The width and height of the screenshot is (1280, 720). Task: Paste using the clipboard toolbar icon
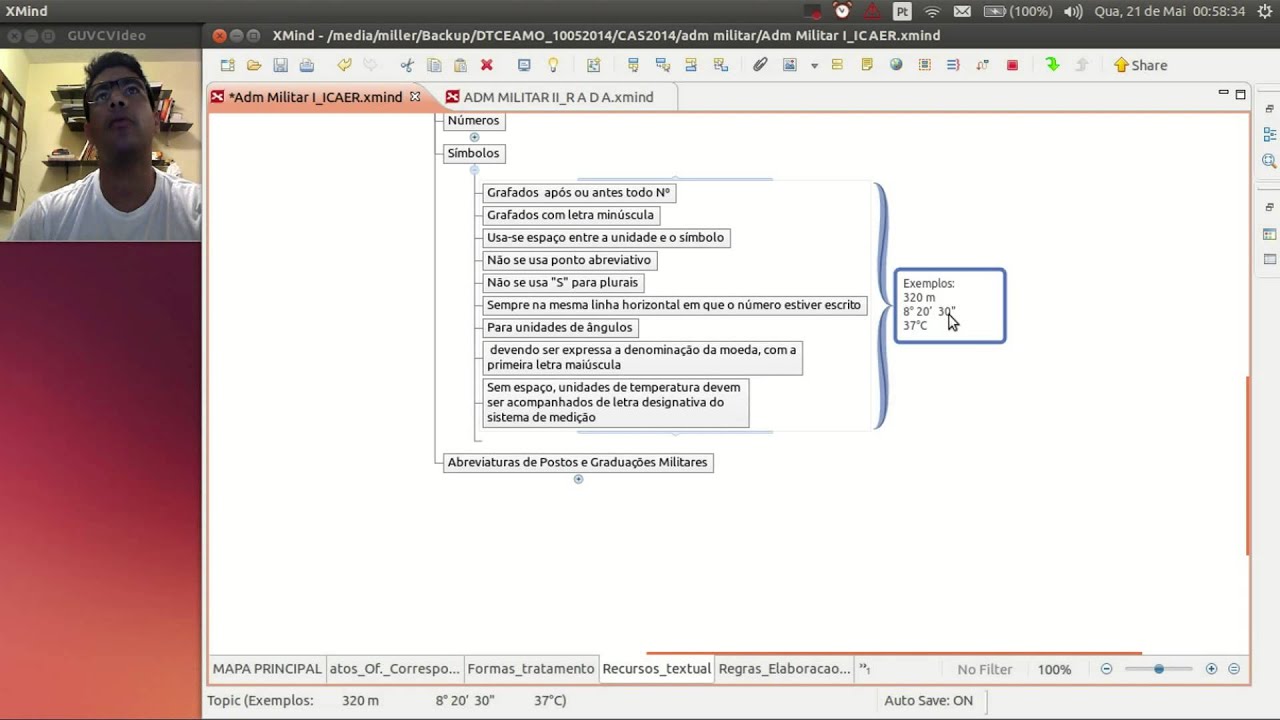click(x=460, y=65)
